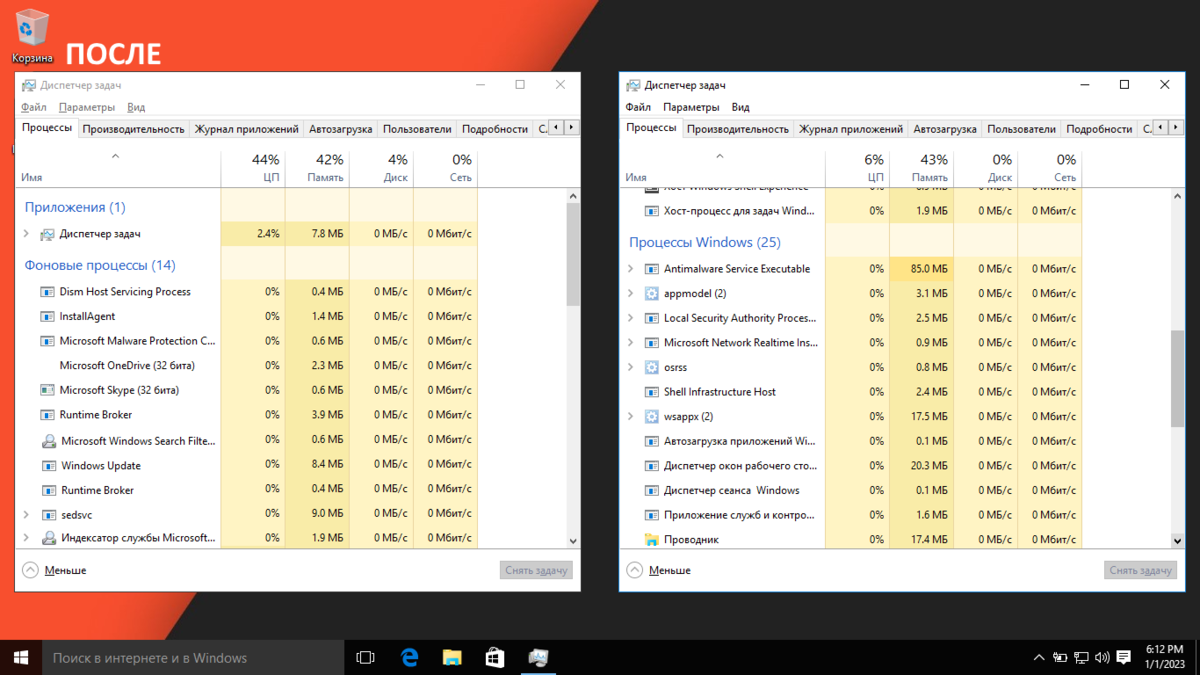Click the appmodel (2) gear icon
The image size is (1200, 675).
point(652,294)
